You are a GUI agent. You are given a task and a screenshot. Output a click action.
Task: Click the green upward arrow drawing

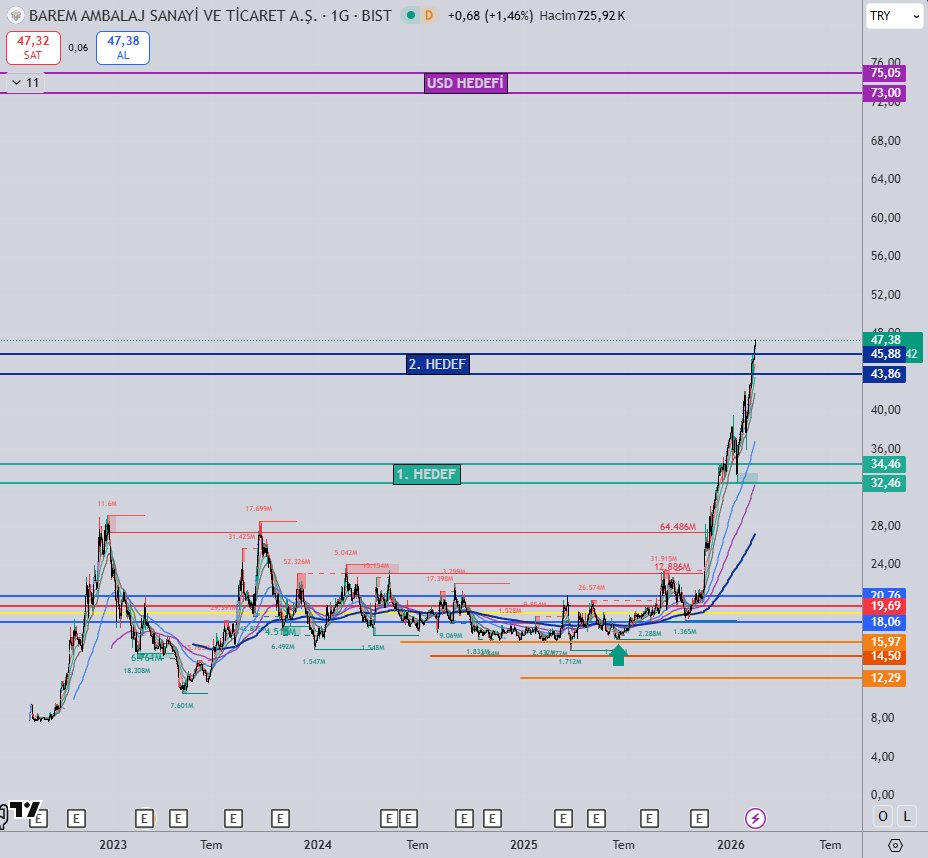point(618,655)
